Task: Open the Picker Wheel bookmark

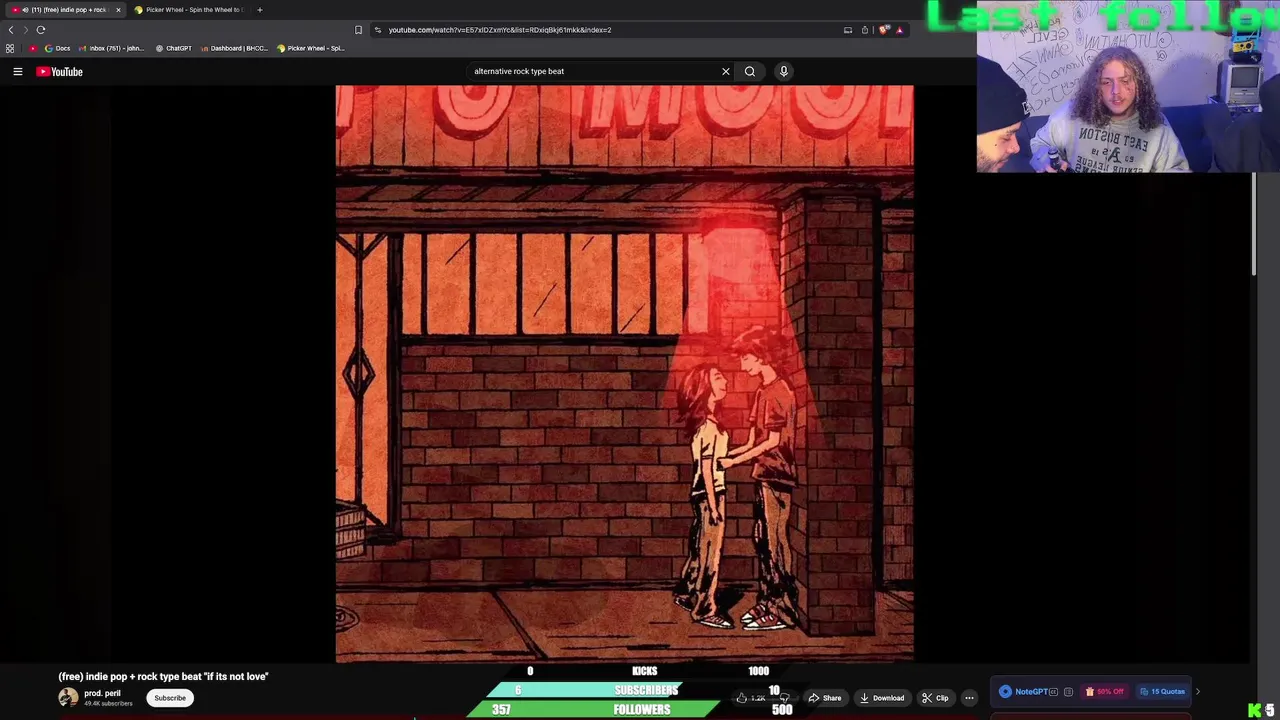Action: 310,48
